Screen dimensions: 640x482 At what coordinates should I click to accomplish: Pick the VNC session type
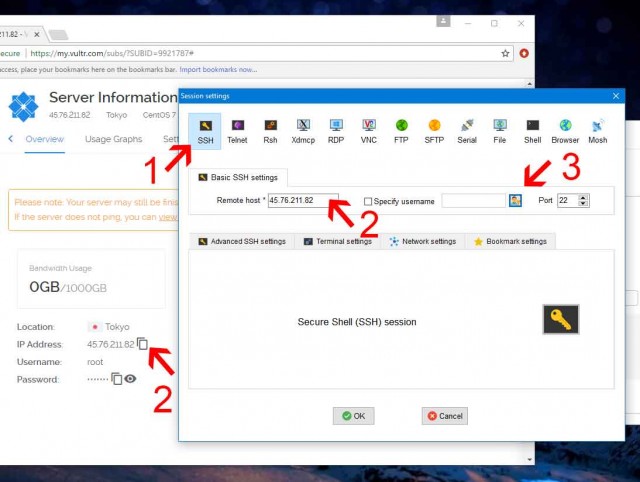click(369, 131)
